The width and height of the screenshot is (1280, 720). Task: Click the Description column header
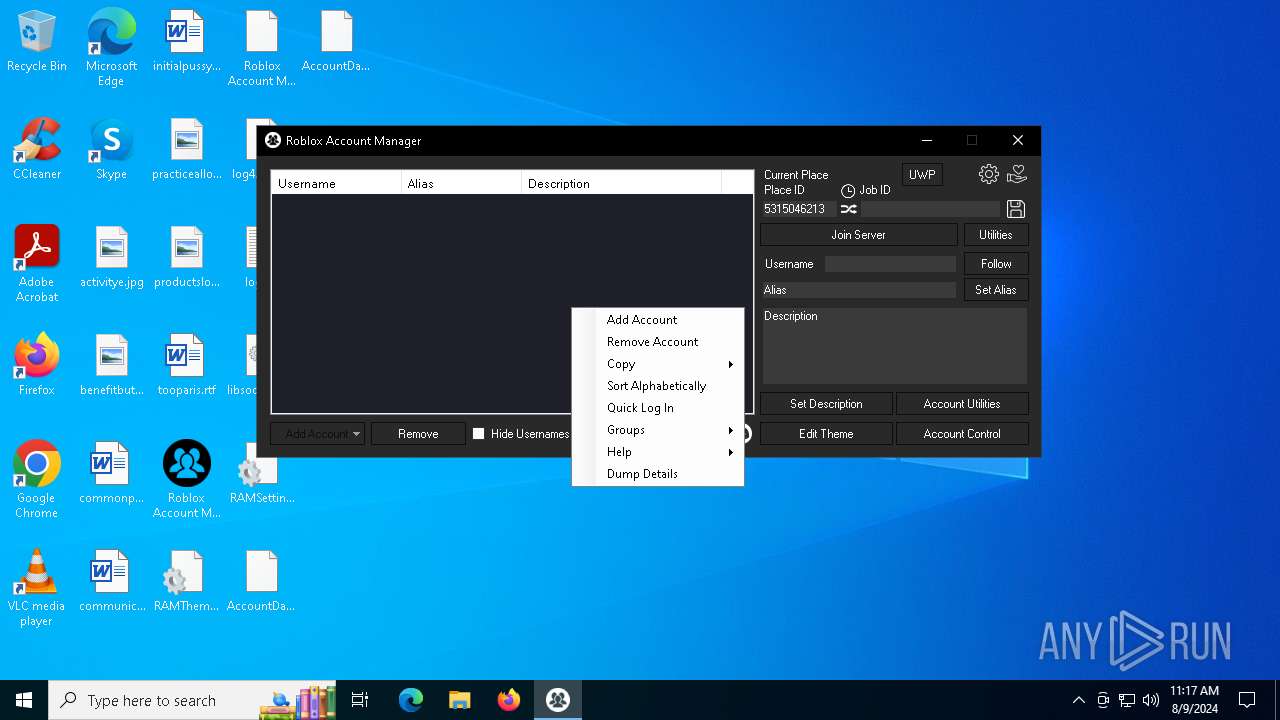[621, 183]
